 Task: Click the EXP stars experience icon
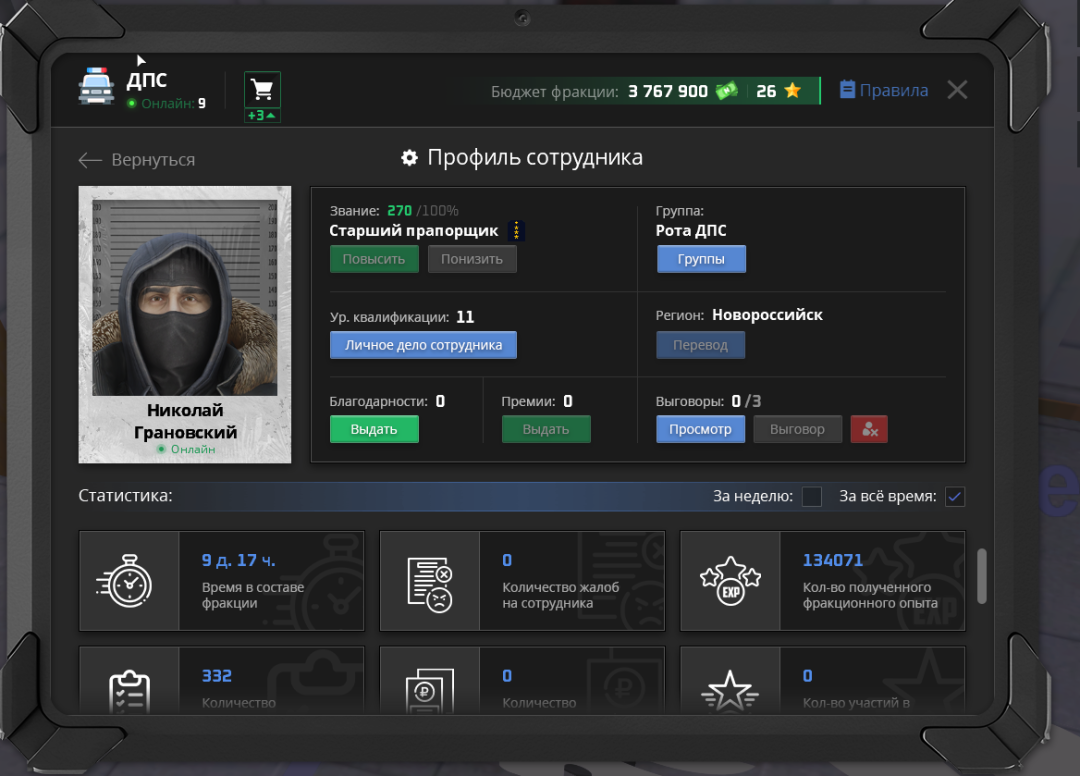[x=730, y=581]
